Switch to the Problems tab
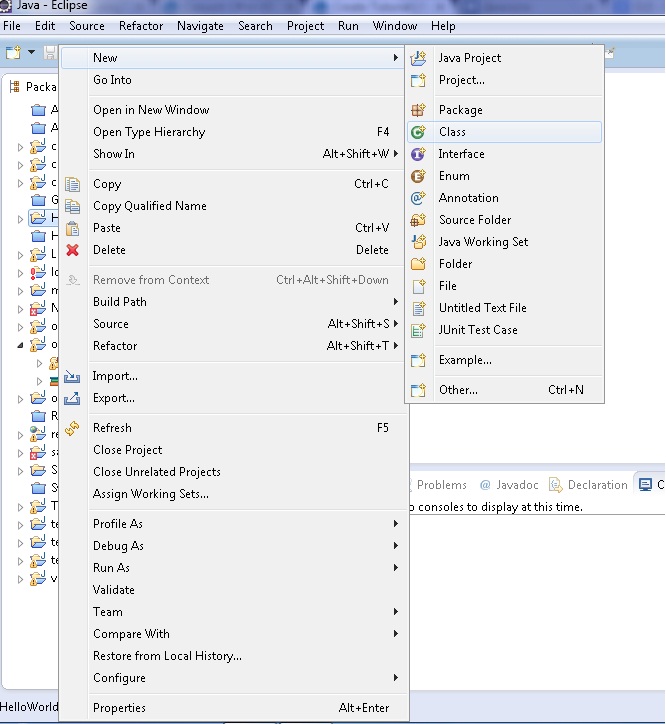Viewport: 666px width, 724px height. 442,485
